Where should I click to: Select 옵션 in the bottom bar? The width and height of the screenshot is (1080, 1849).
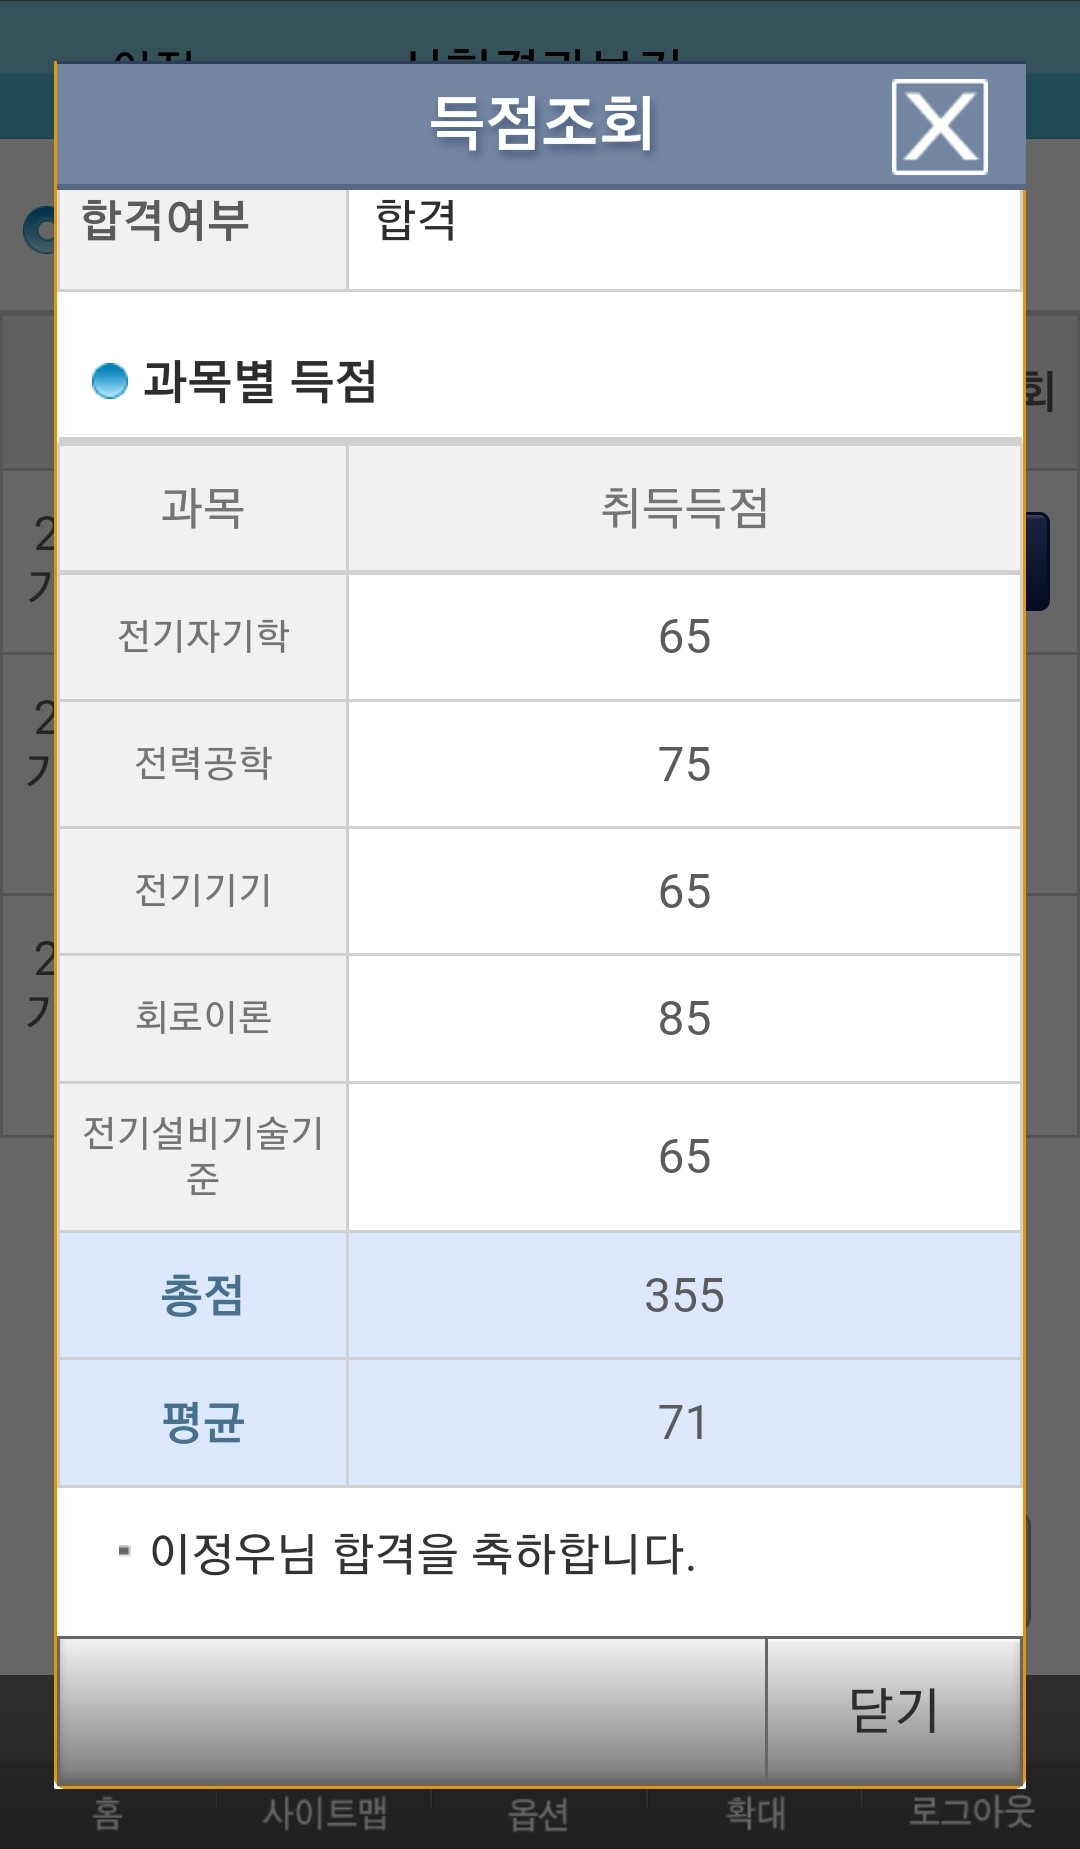tap(538, 1813)
